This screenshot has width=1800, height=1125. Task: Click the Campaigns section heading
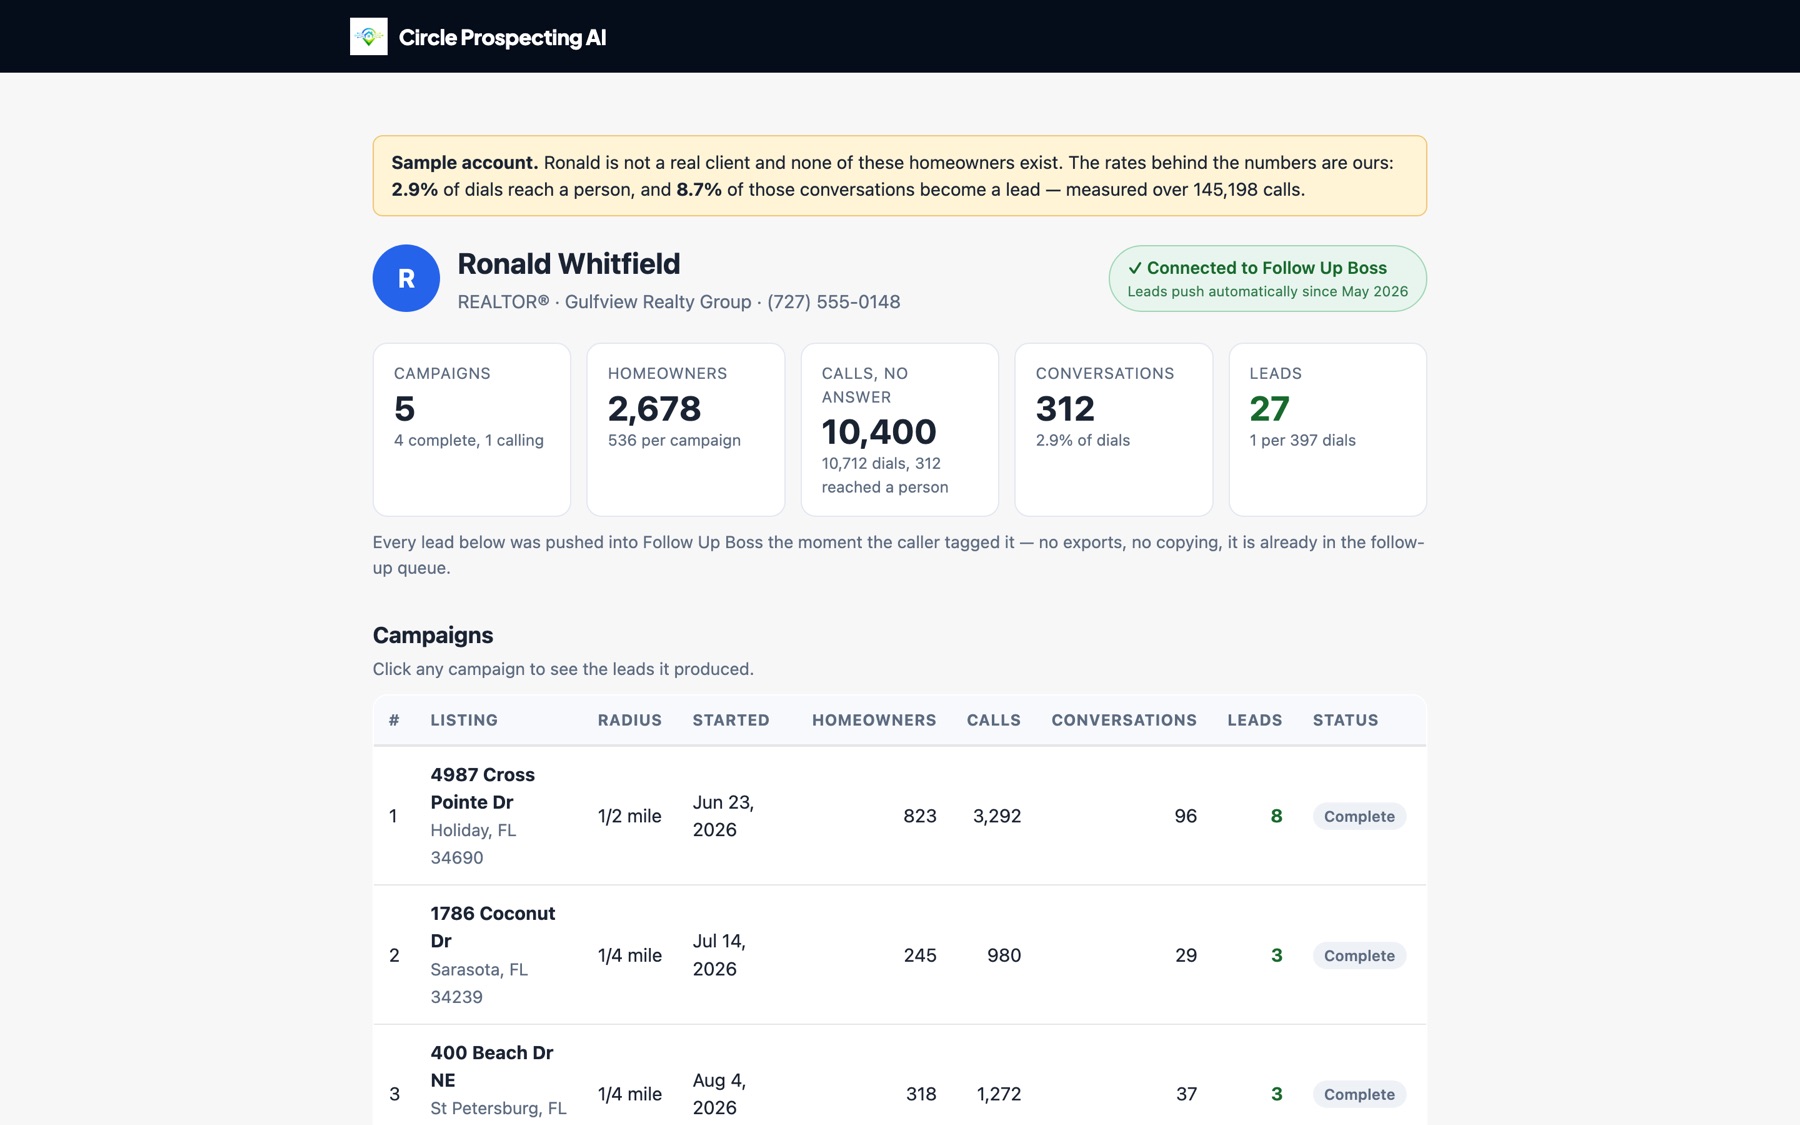click(433, 635)
